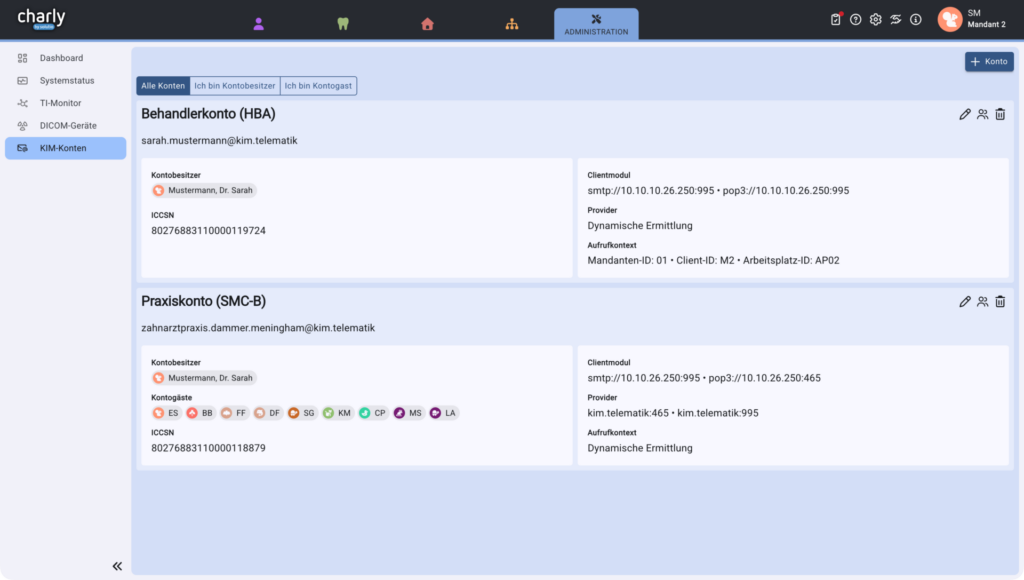Show the info icon in header

pyautogui.click(x=916, y=19)
